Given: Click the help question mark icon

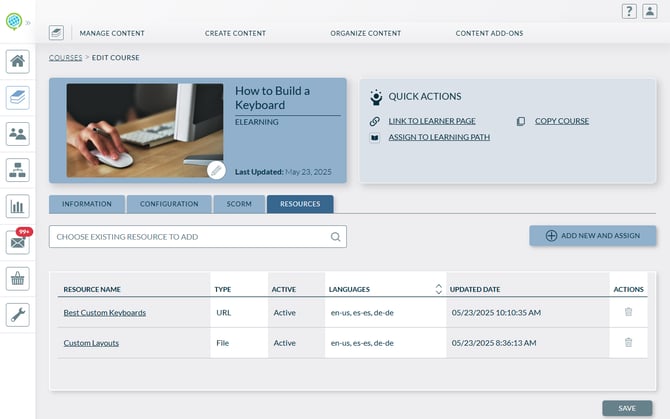Looking at the screenshot, I should tap(629, 11).
